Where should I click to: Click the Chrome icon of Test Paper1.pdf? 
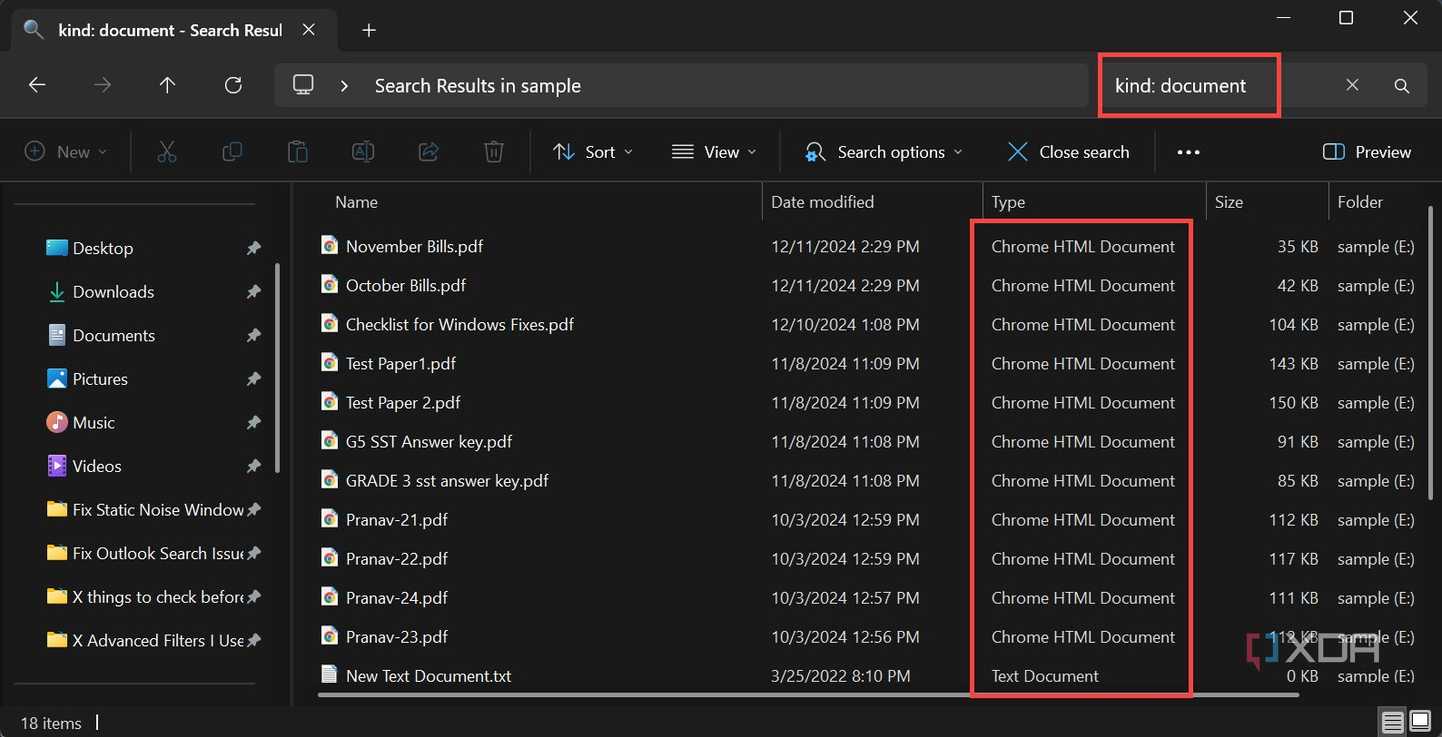pos(329,363)
